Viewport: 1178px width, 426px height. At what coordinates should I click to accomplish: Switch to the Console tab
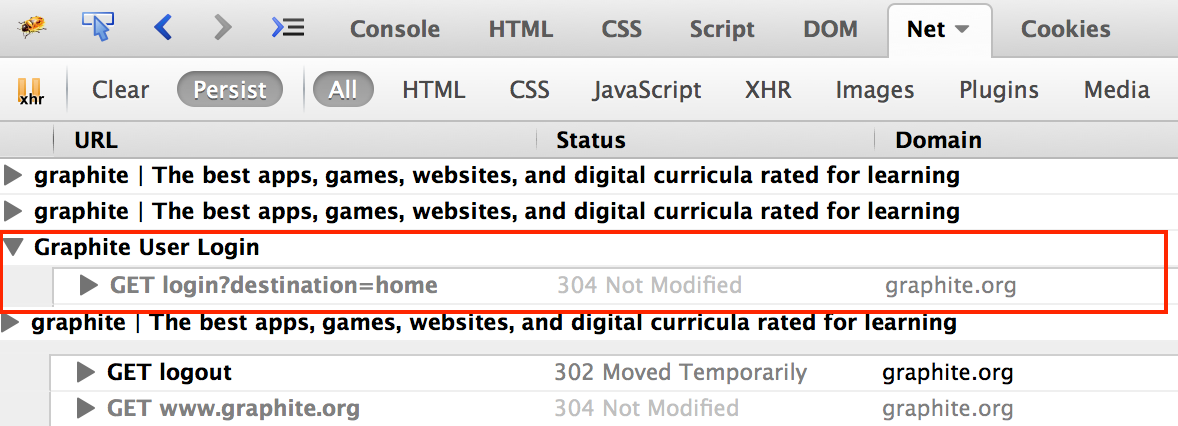(x=394, y=29)
